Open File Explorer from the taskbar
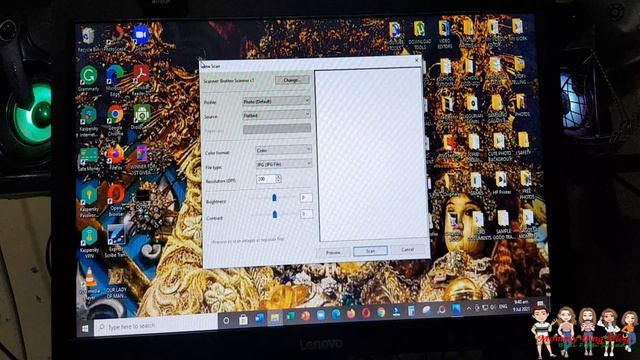The height and width of the screenshot is (360, 640). click(275, 318)
